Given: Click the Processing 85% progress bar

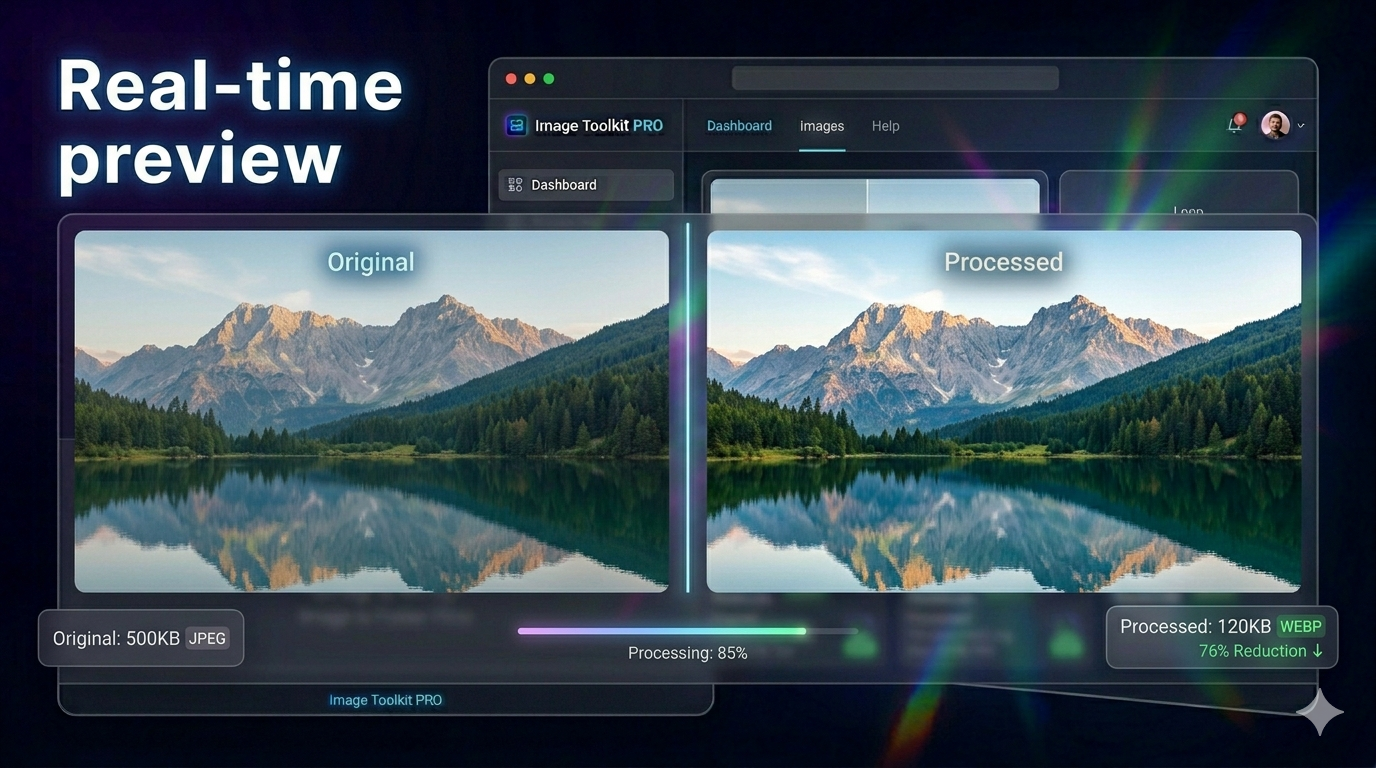Looking at the screenshot, I should point(687,631).
